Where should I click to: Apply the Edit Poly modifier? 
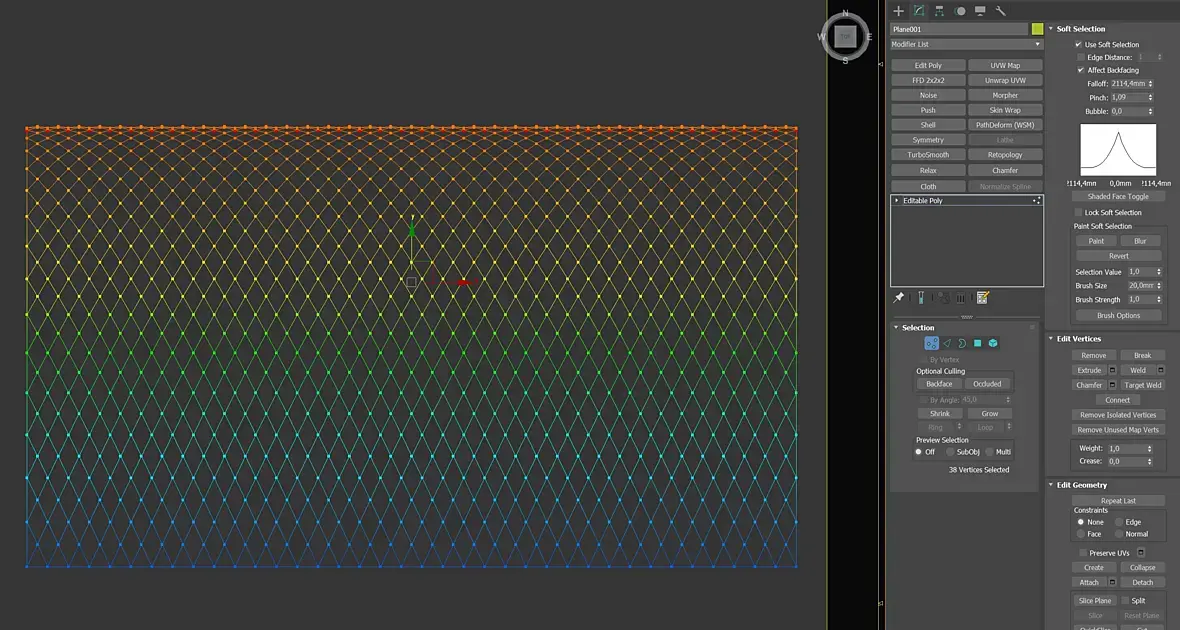(928, 65)
